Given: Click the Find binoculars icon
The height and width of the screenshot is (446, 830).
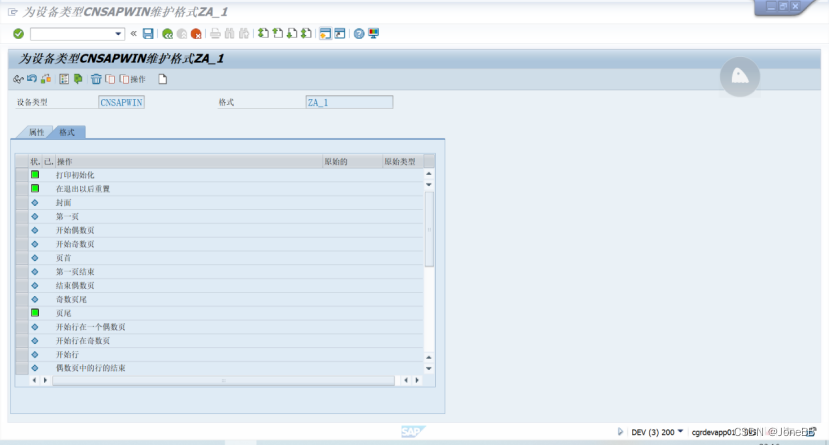Looking at the screenshot, I should pyautogui.click(x=229, y=34).
